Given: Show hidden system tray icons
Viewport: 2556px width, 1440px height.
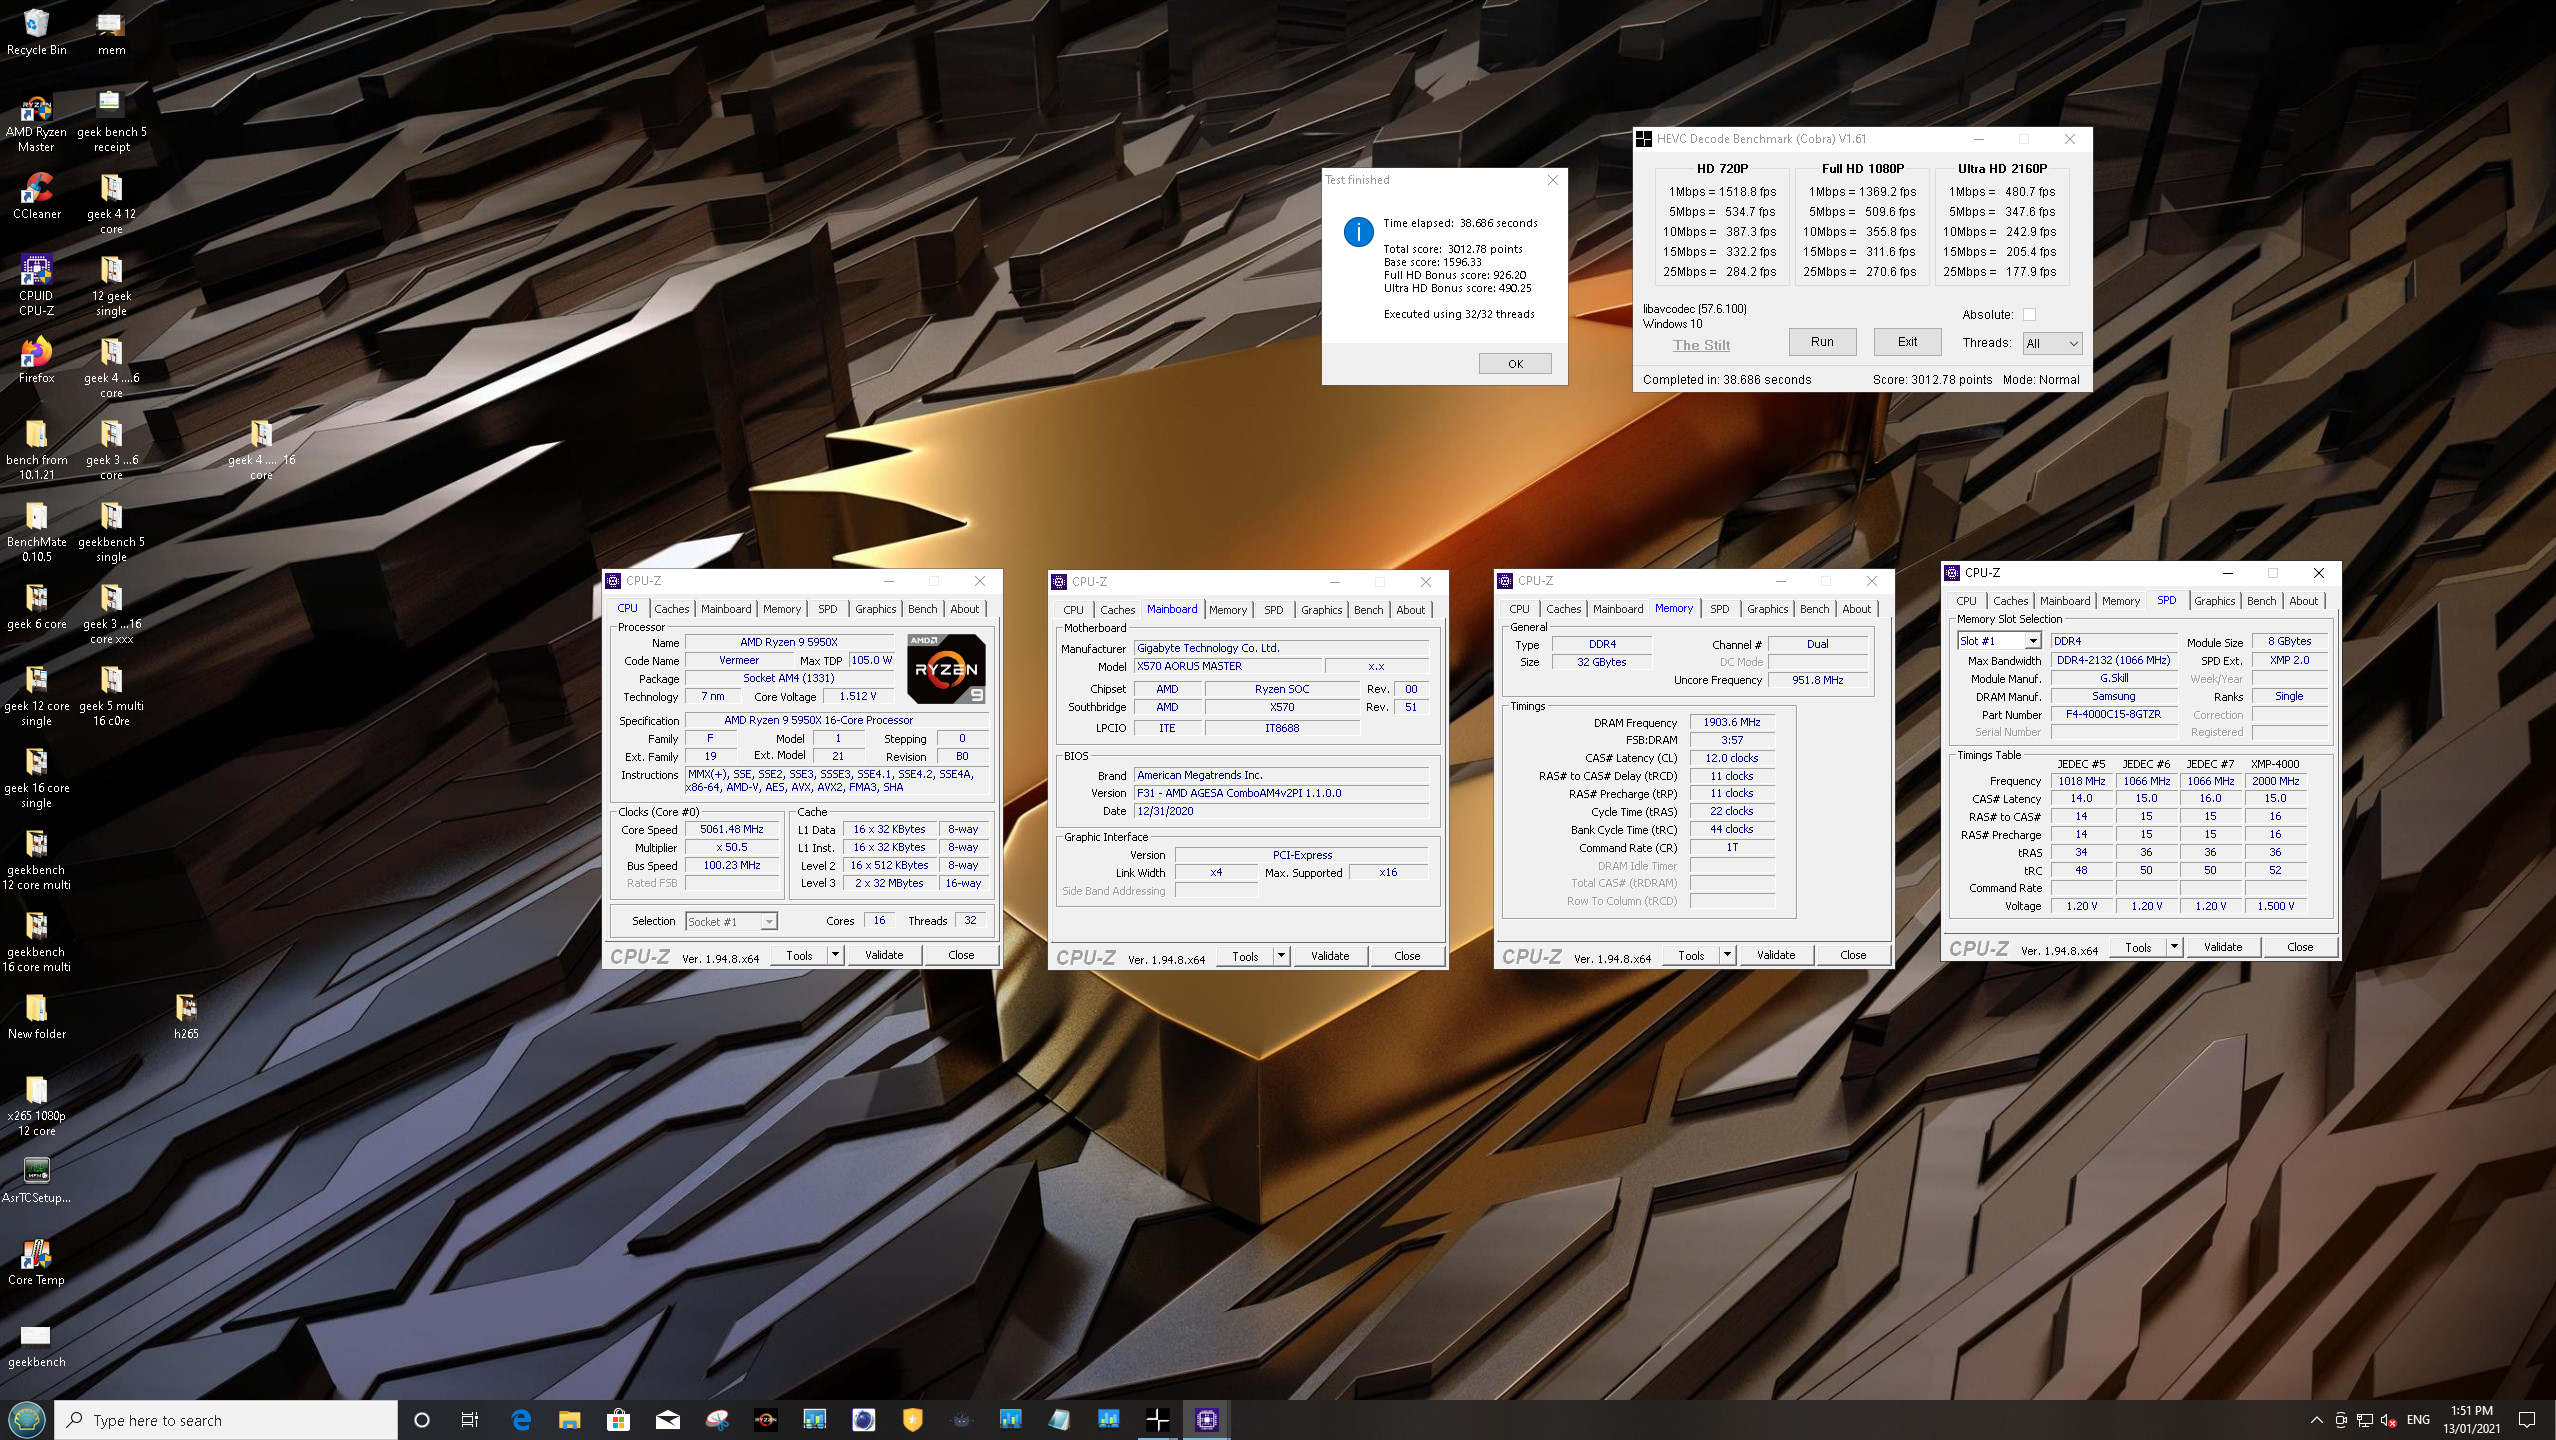Looking at the screenshot, I should [2316, 1420].
